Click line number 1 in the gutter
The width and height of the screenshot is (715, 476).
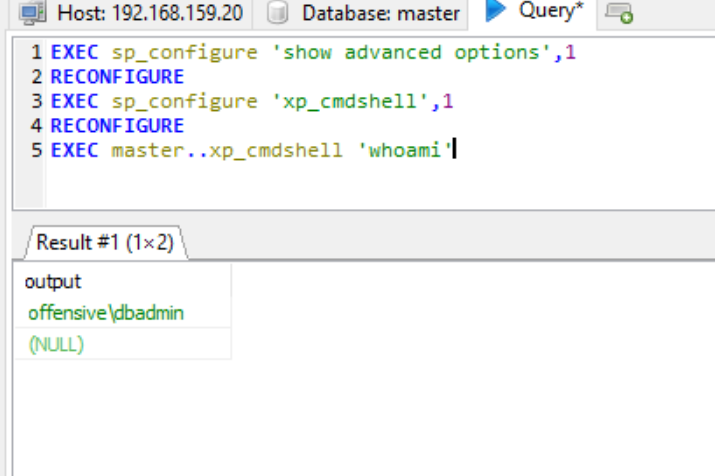[x=37, y=52]
